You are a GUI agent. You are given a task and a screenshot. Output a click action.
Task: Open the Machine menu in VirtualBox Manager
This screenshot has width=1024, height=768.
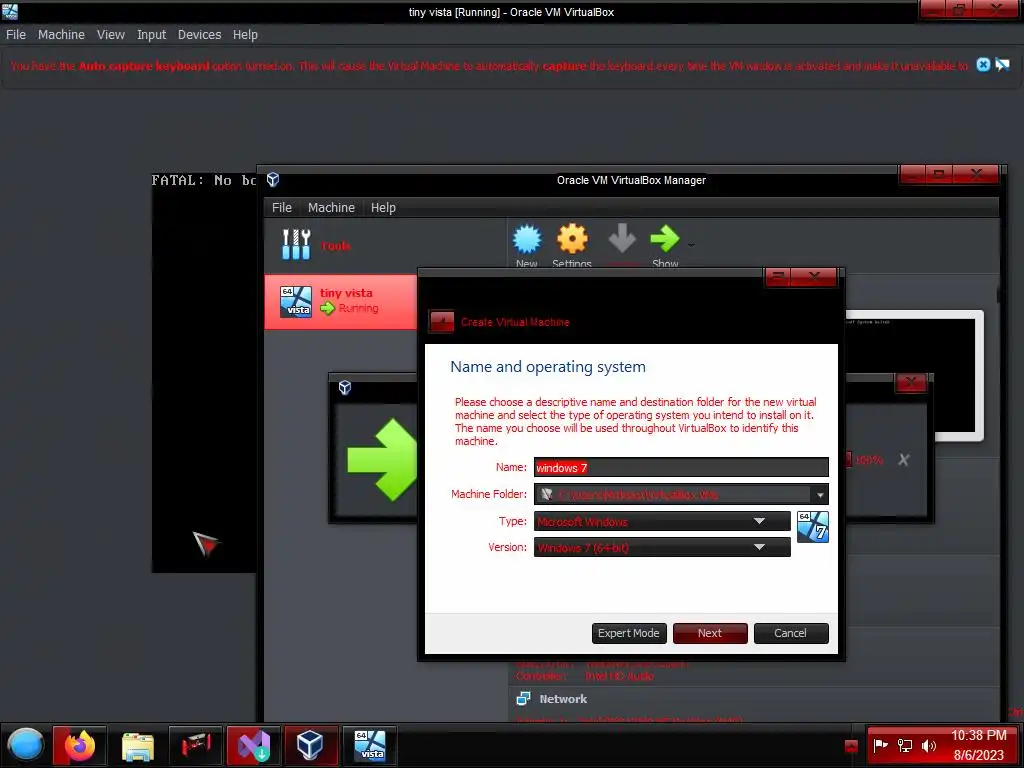point(331,208)
